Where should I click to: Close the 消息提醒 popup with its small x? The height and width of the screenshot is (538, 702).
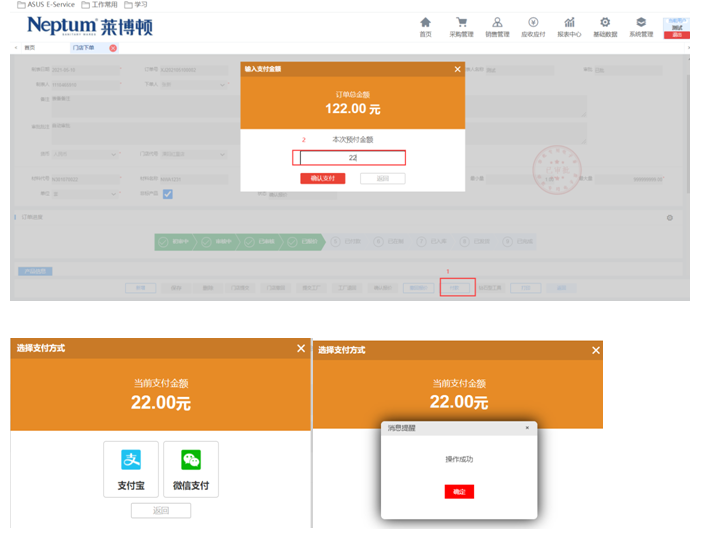(527, 428)
